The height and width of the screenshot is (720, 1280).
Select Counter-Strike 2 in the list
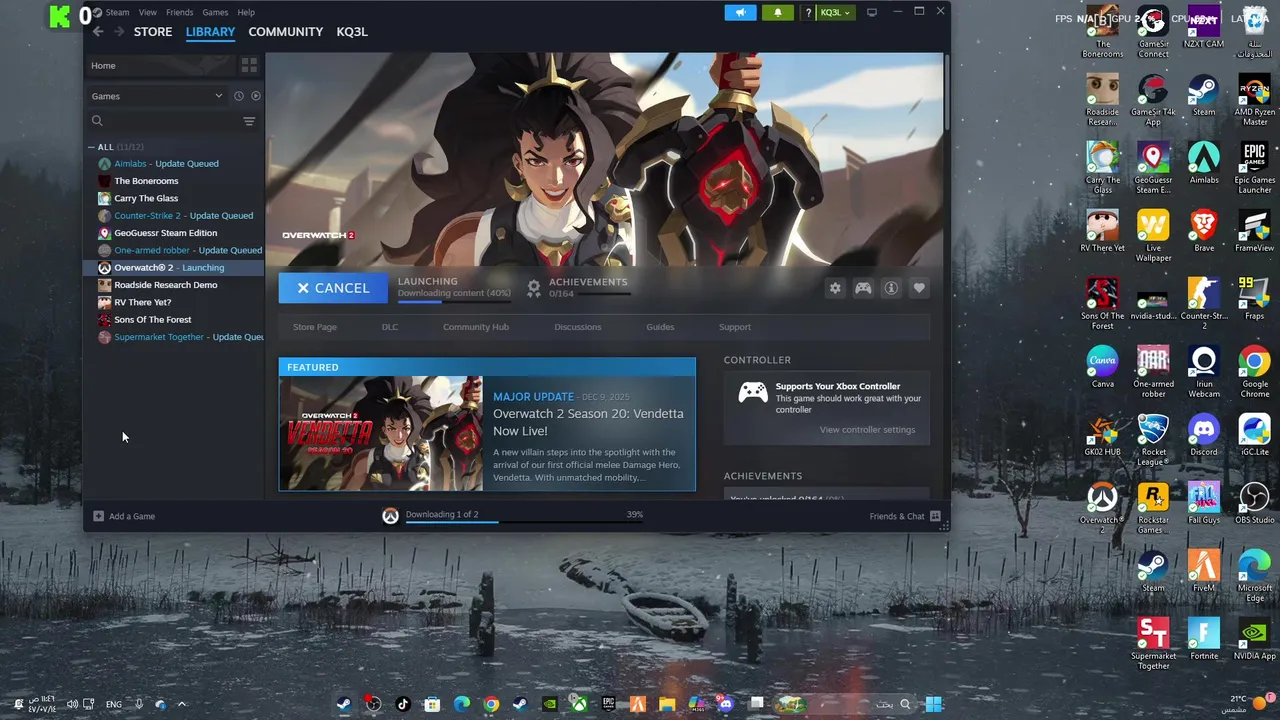[174, 216]
